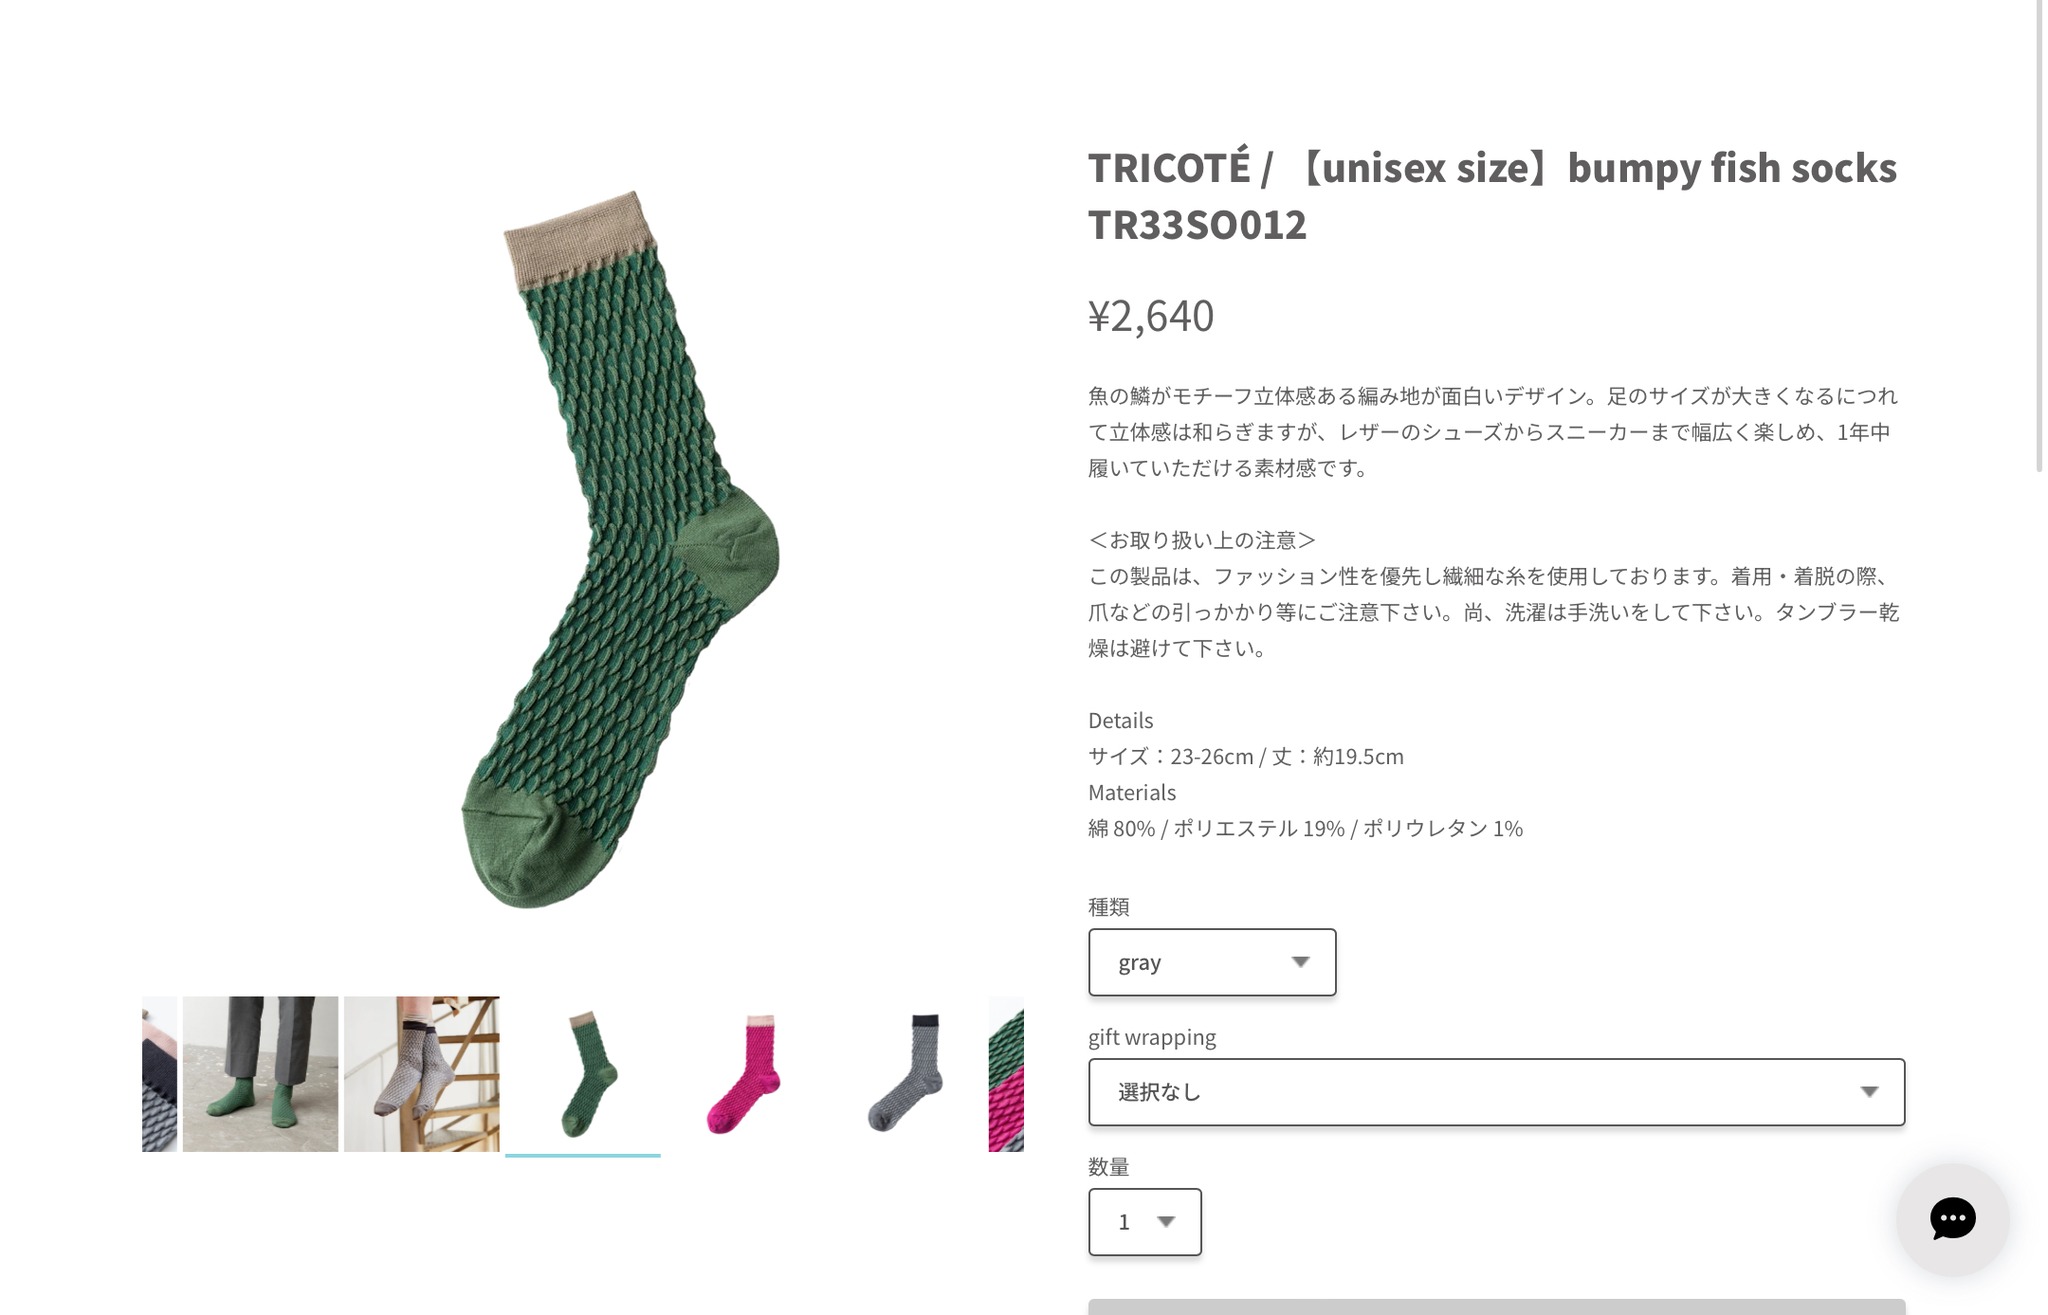Viewport: 2048px width, 1315px height.
Task: Click the 選択なし text in gift wrapping
Action: (x=1159, y=1092)
